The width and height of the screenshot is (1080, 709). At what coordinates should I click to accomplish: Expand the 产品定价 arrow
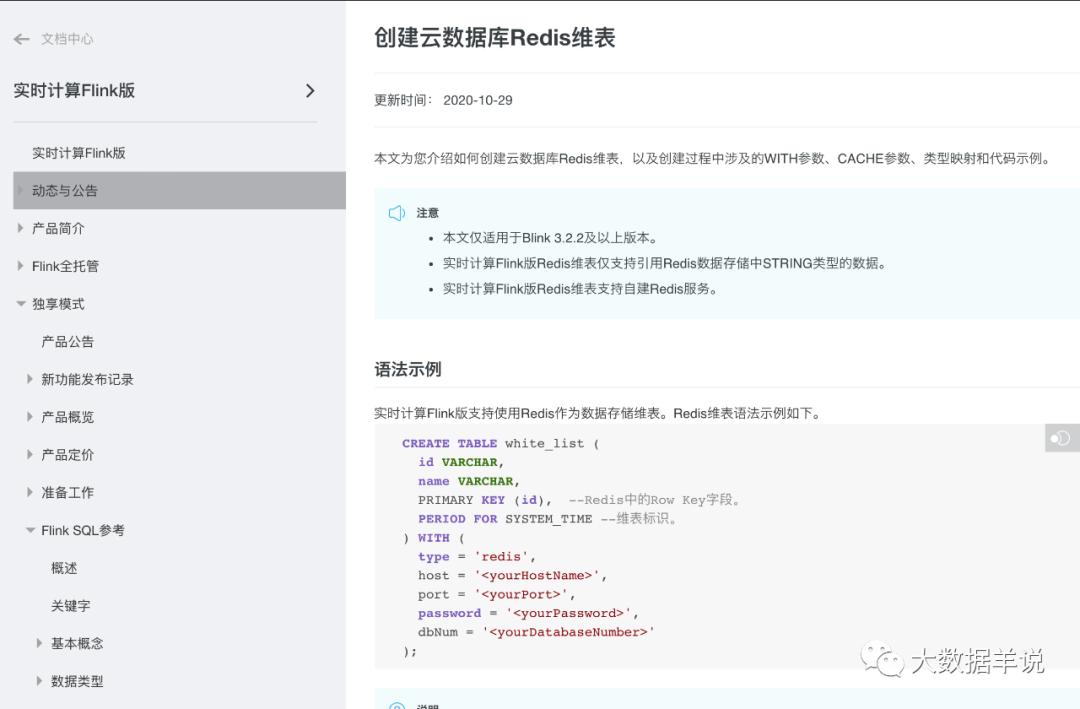pyautogui.click(x=30, y=455)
